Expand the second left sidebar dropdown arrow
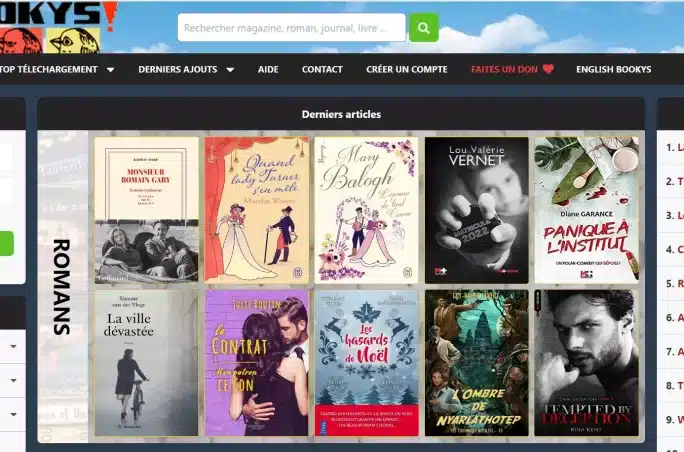684x452 pixels. [14, 380]
